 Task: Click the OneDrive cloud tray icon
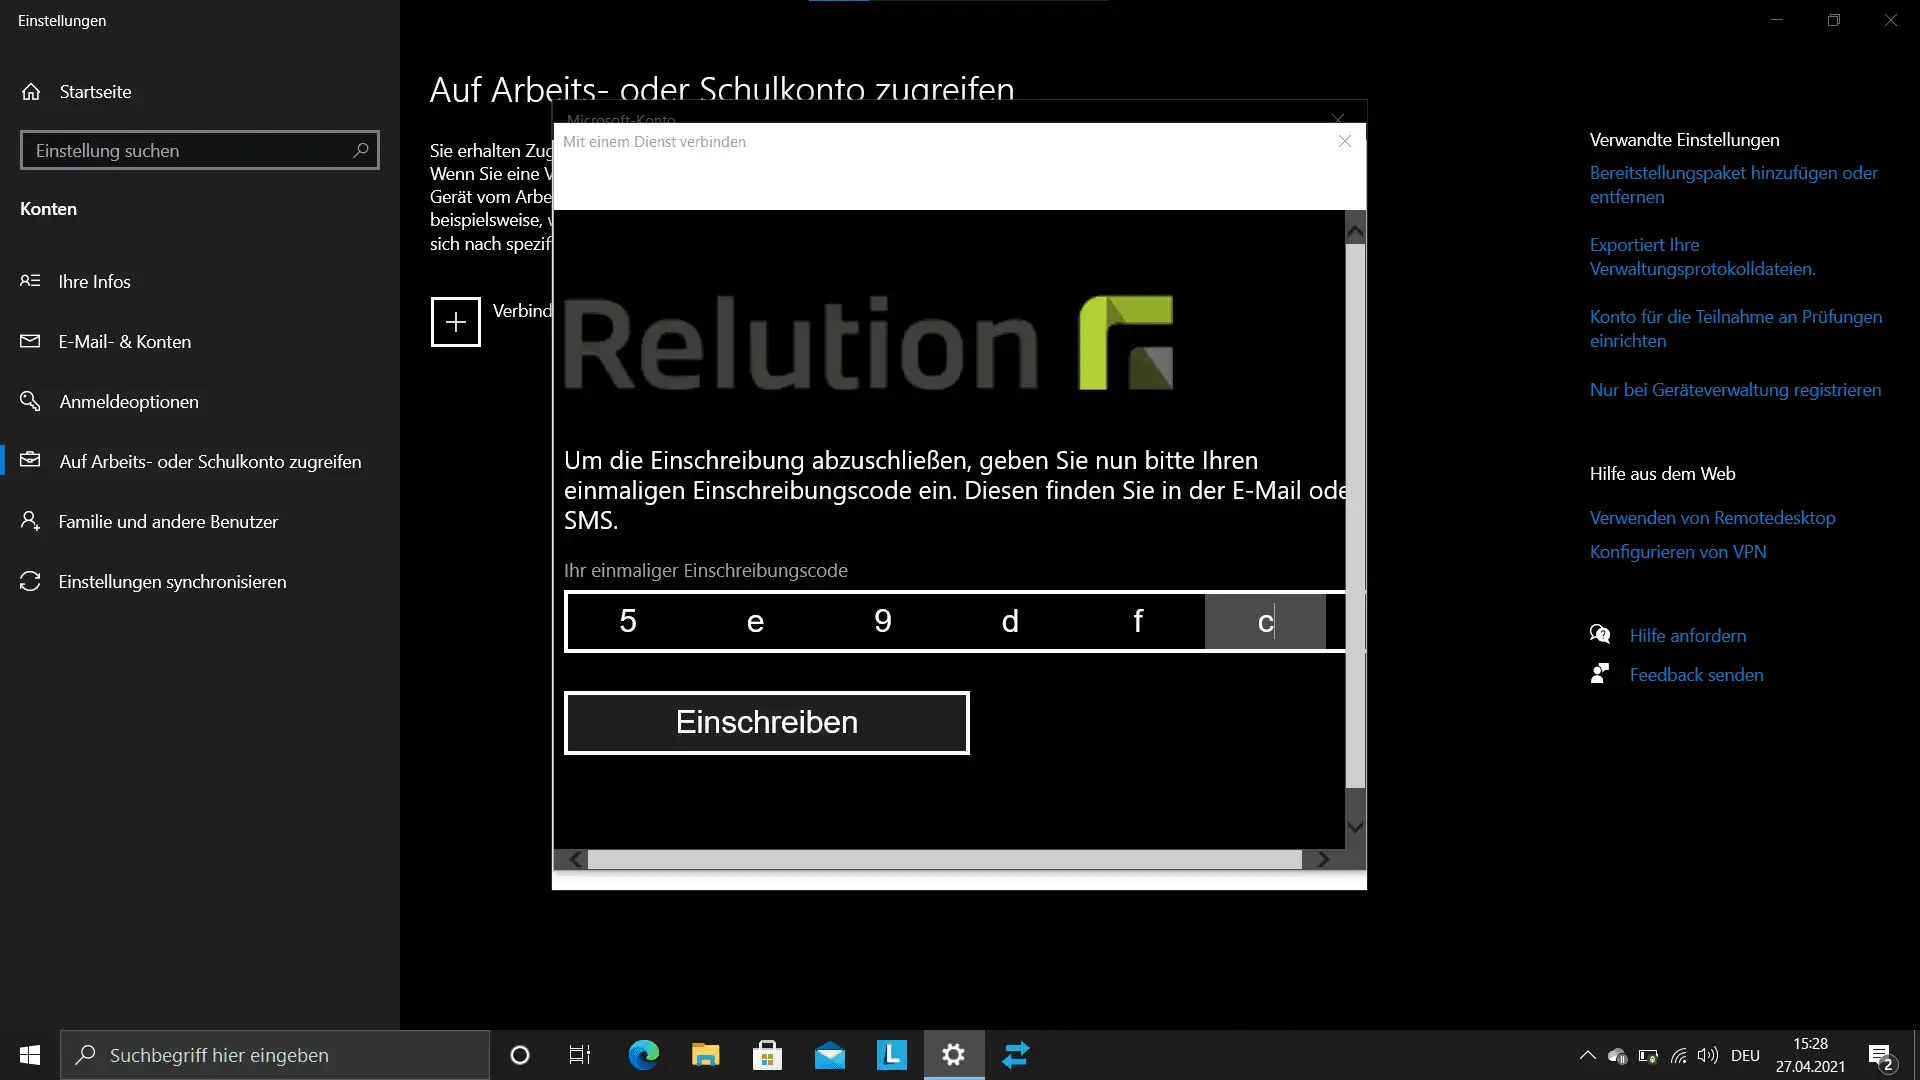pyautogui.click(x=1617, y=1056)
